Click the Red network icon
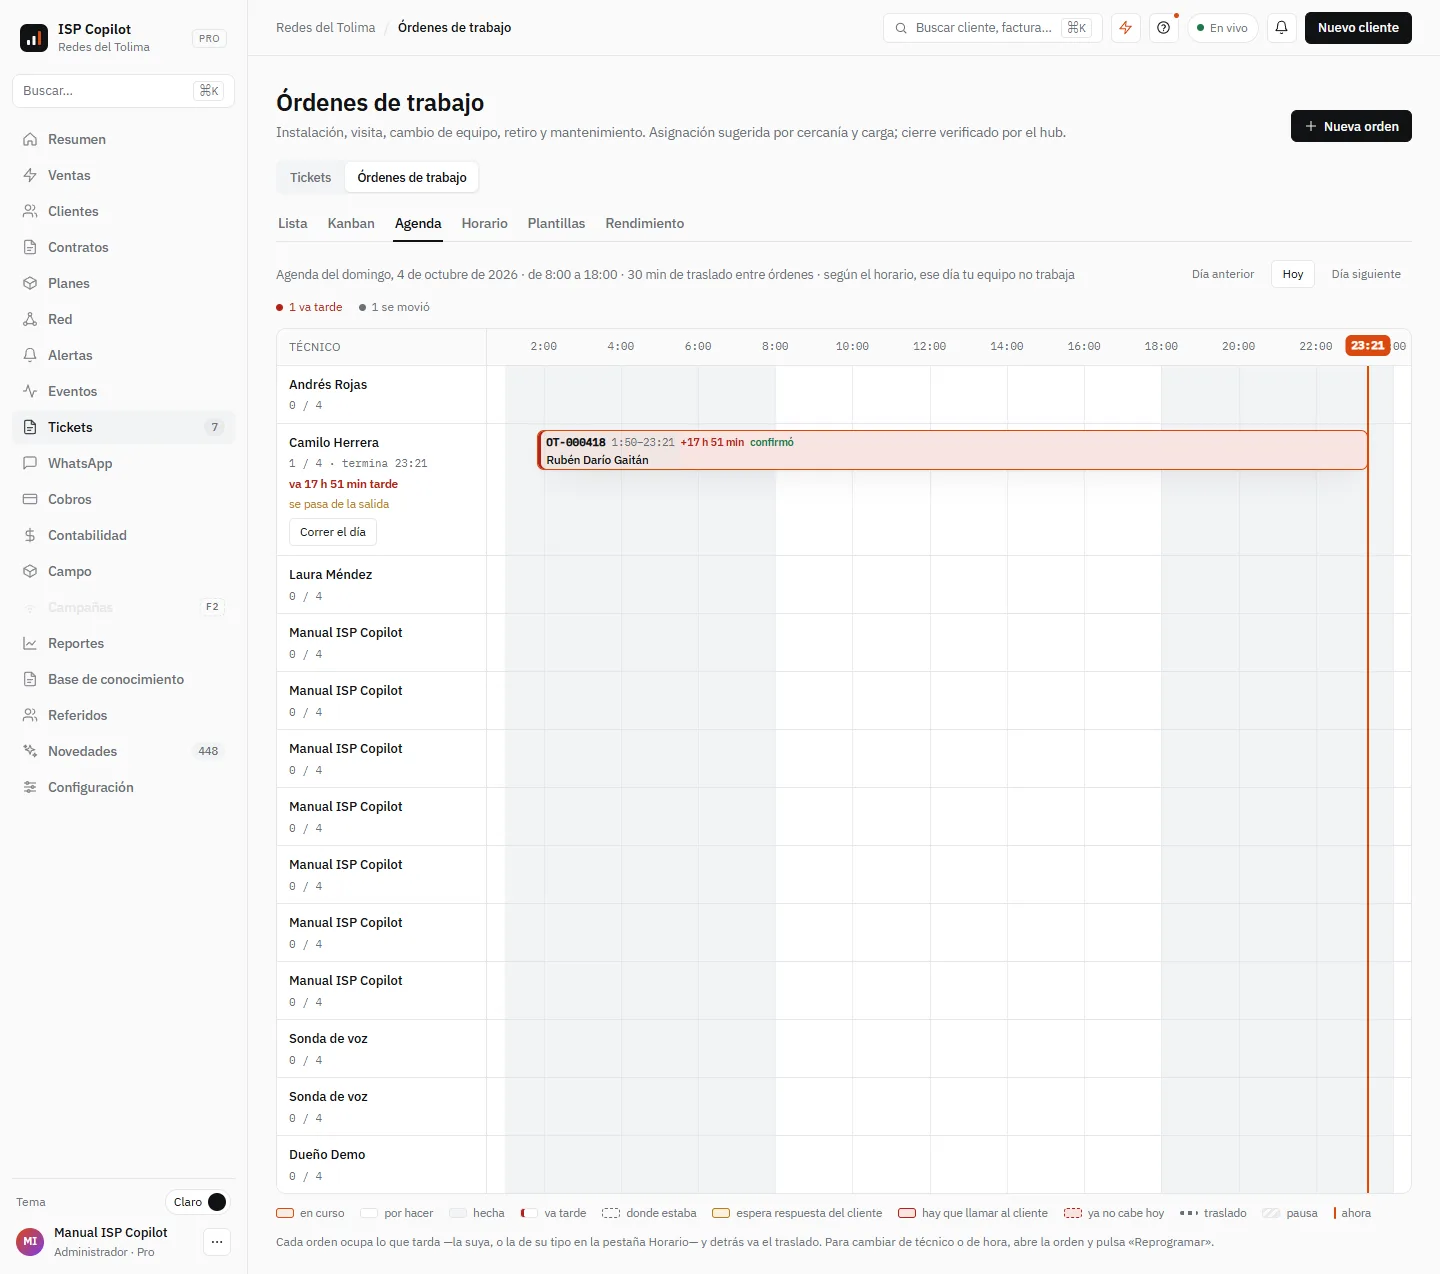Image resolution: width=1440 pixels, height=1274 pixels. pos(30,319)
